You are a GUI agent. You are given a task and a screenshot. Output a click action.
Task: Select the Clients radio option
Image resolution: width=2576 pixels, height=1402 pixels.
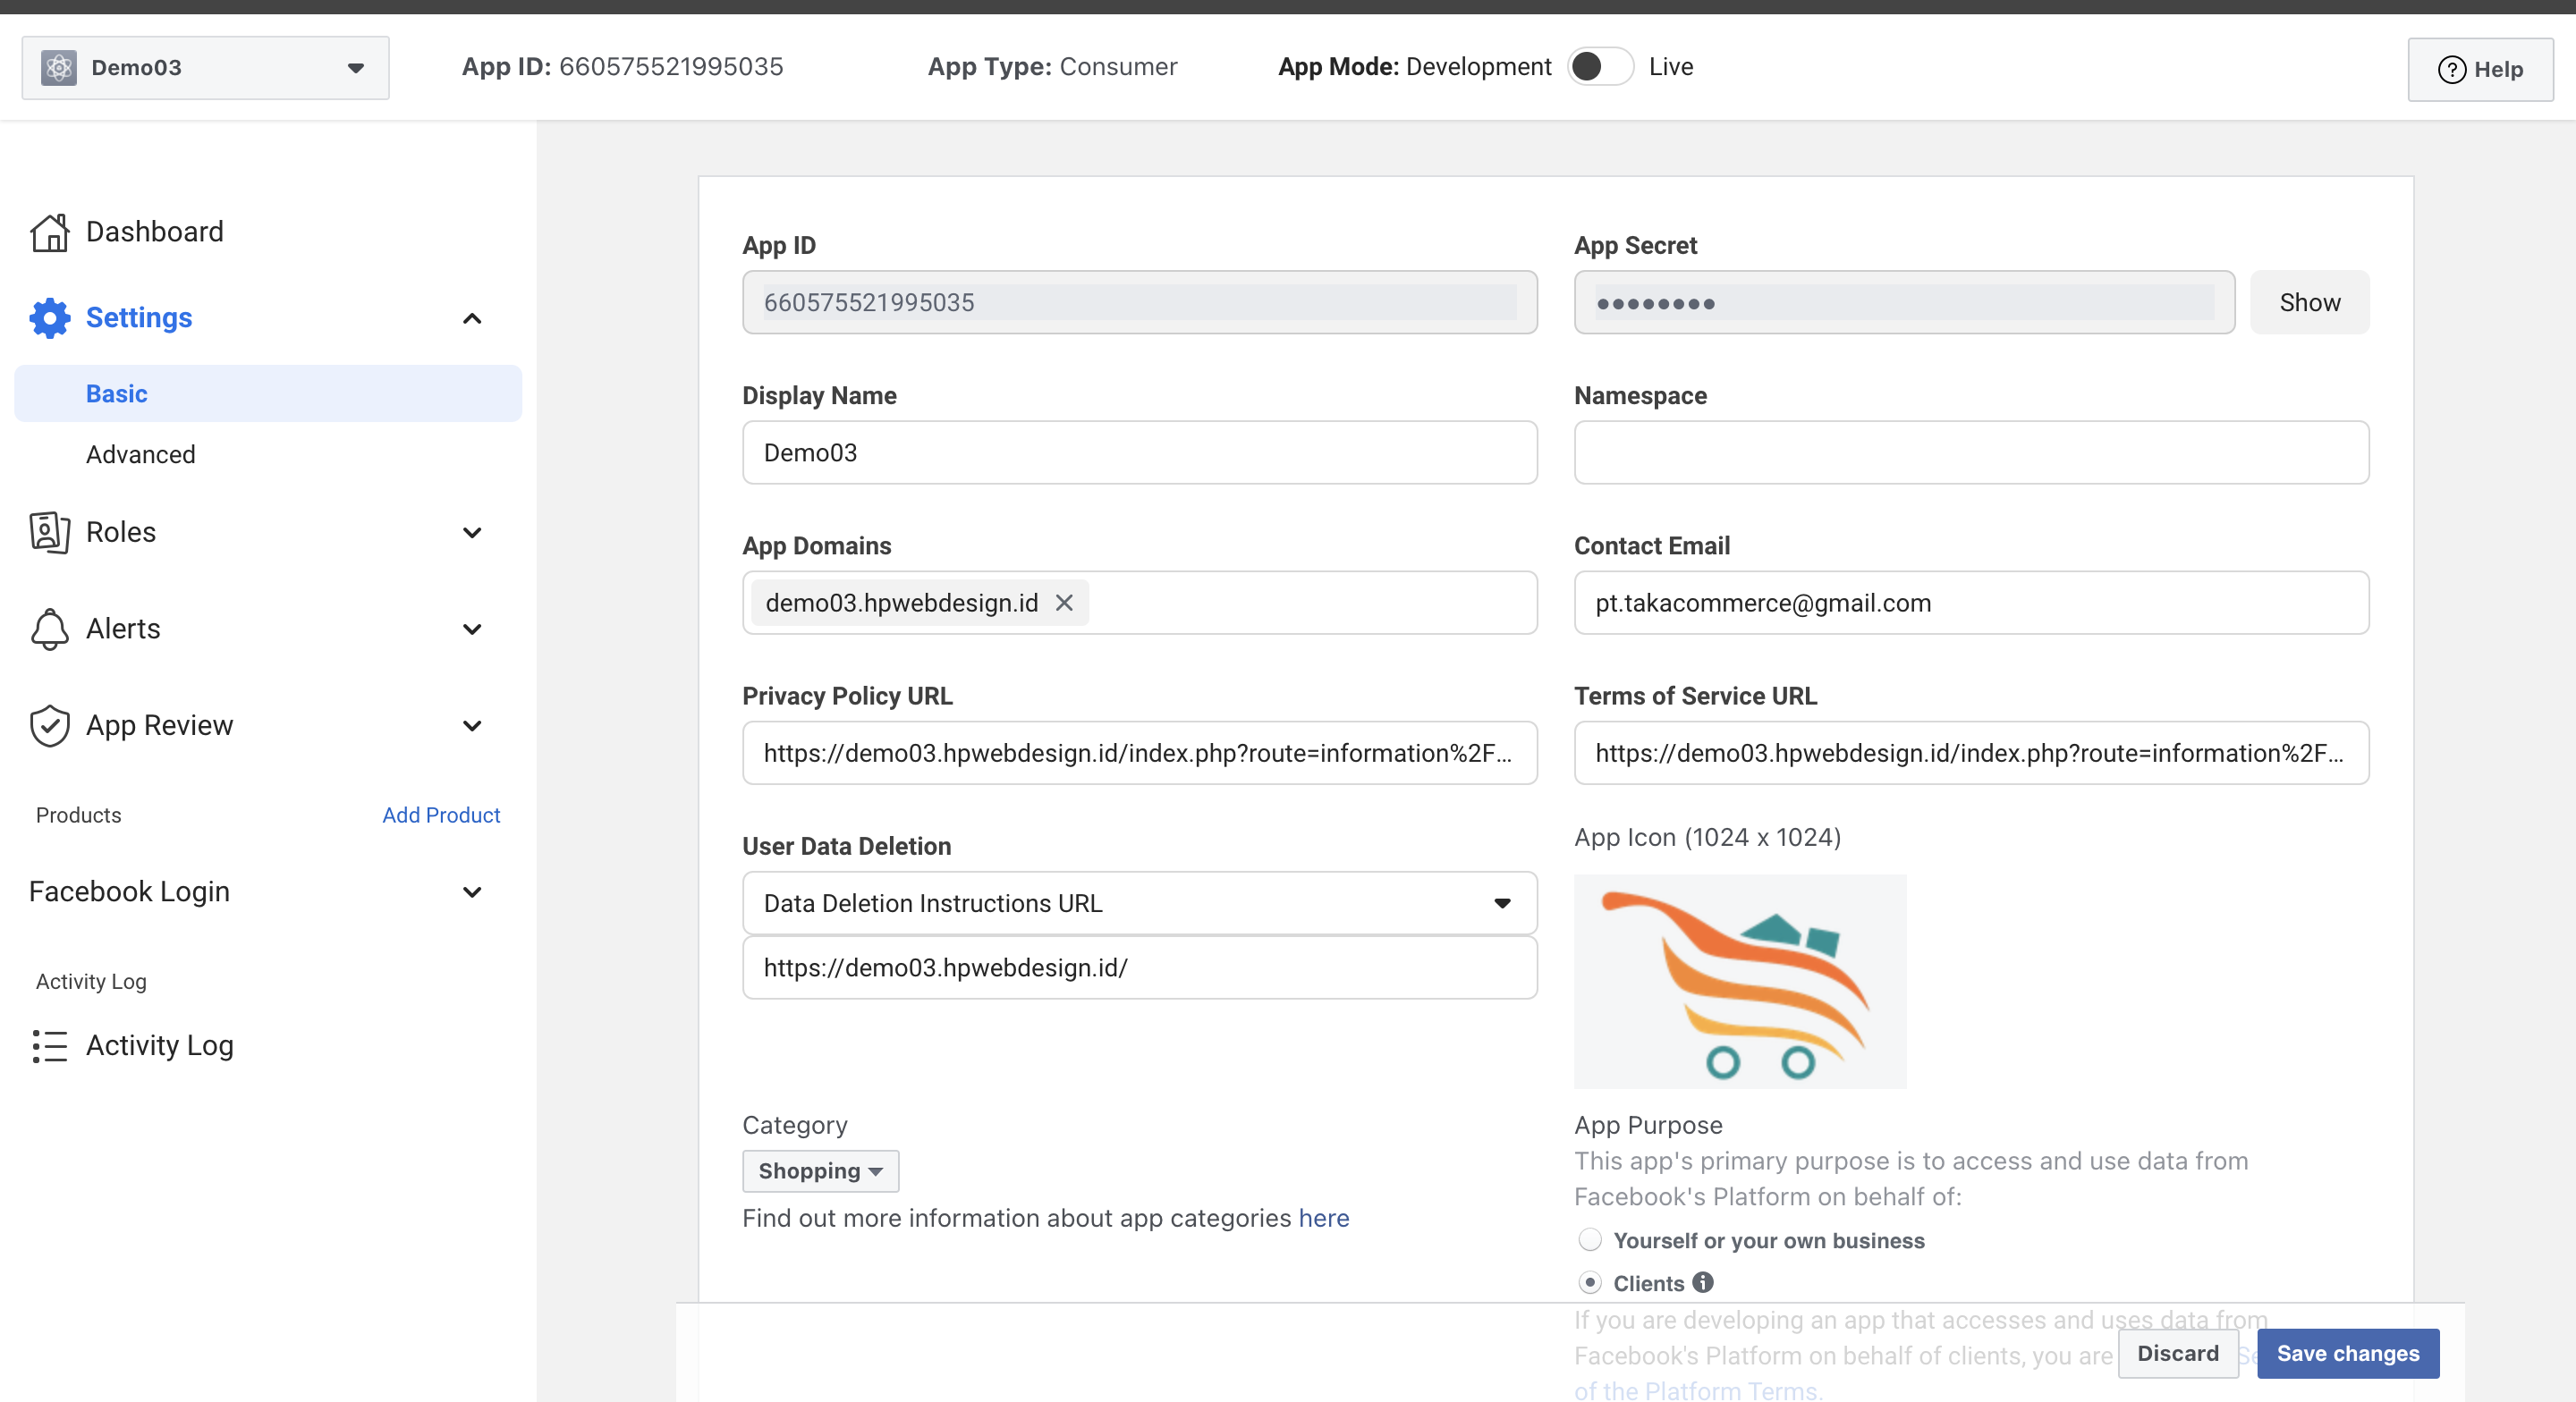coord(1589,1283)
